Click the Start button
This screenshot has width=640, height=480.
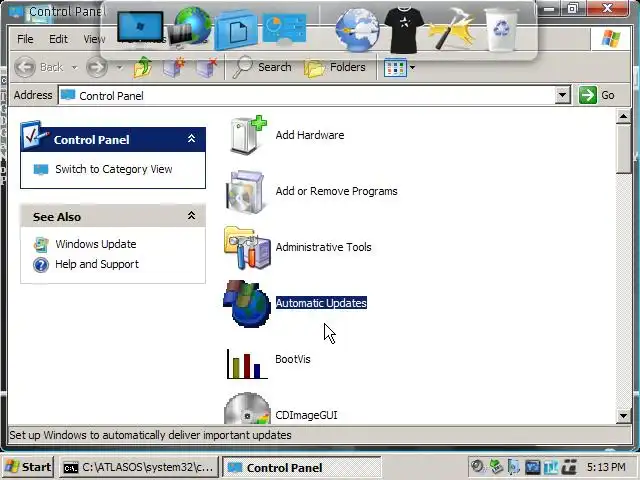pyautogui.click(x=28, y=467)
